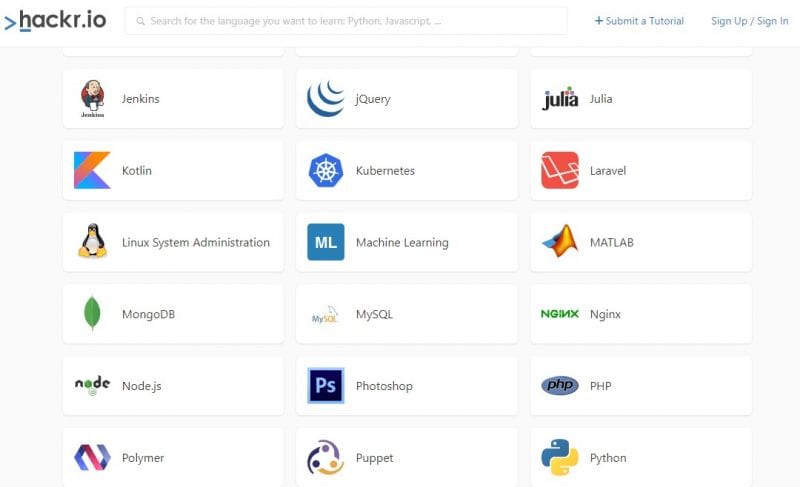
Task: Open the Sign Up / Sign In link
Action: pos(749,21)
